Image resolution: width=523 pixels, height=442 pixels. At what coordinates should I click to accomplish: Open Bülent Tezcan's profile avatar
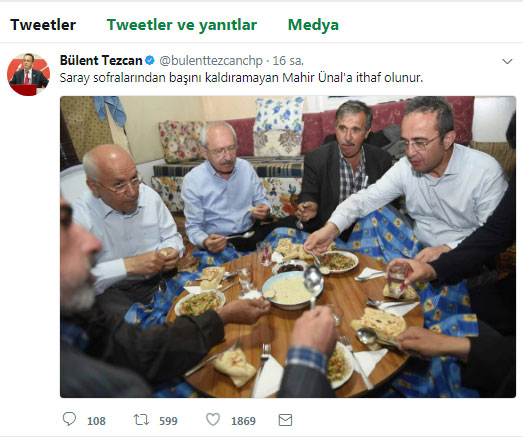pyautogui.click(x=28, y=74)
